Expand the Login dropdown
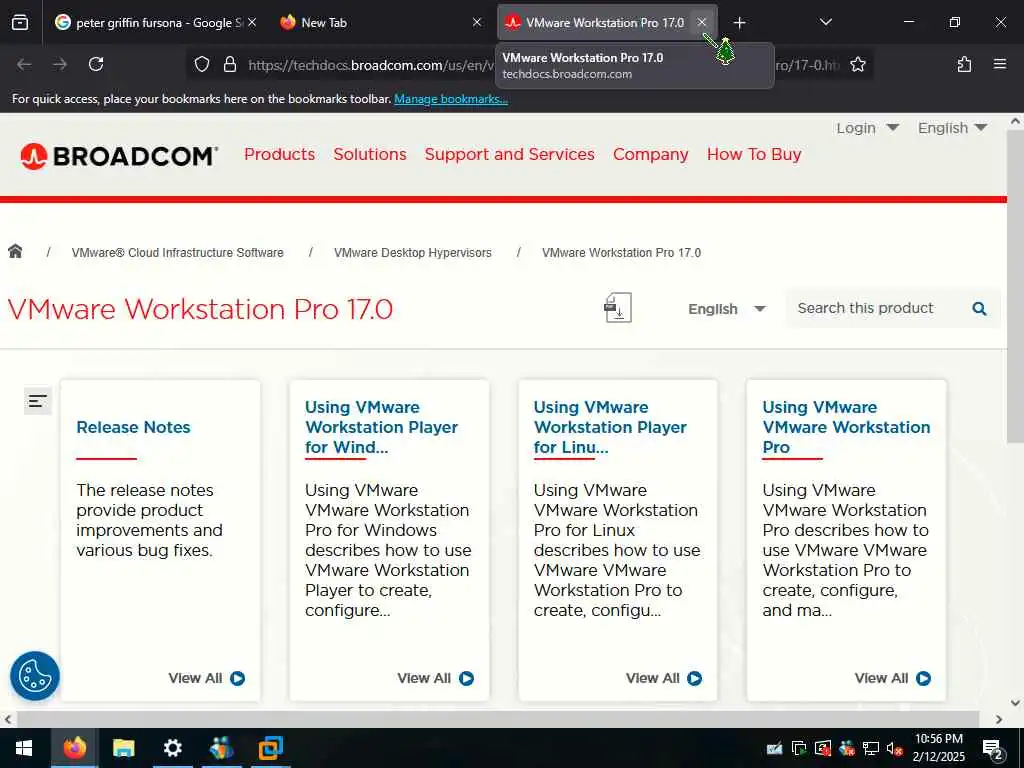This screenshot has height=768, width=1024. 867,128
